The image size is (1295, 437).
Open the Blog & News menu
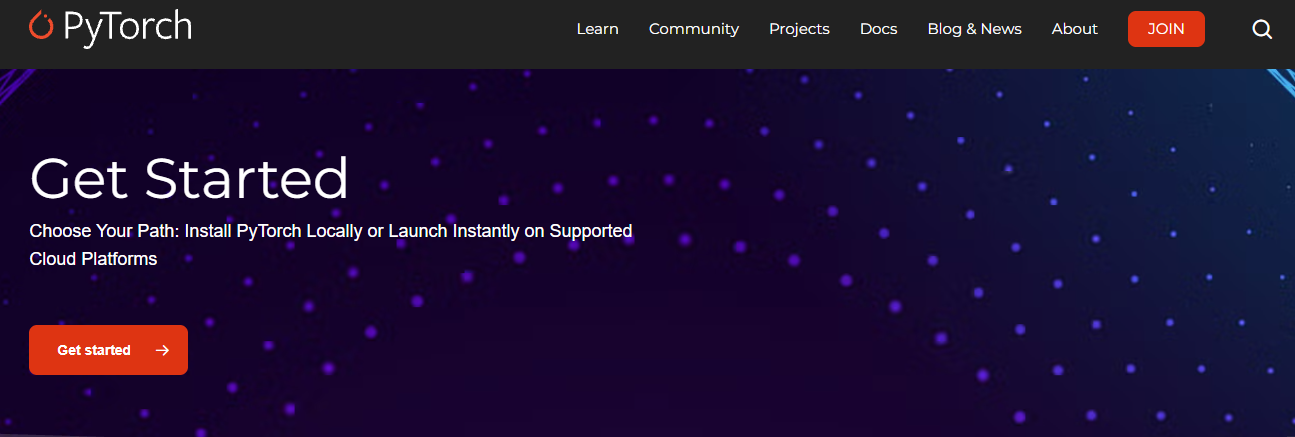click(x=974, y=29)
